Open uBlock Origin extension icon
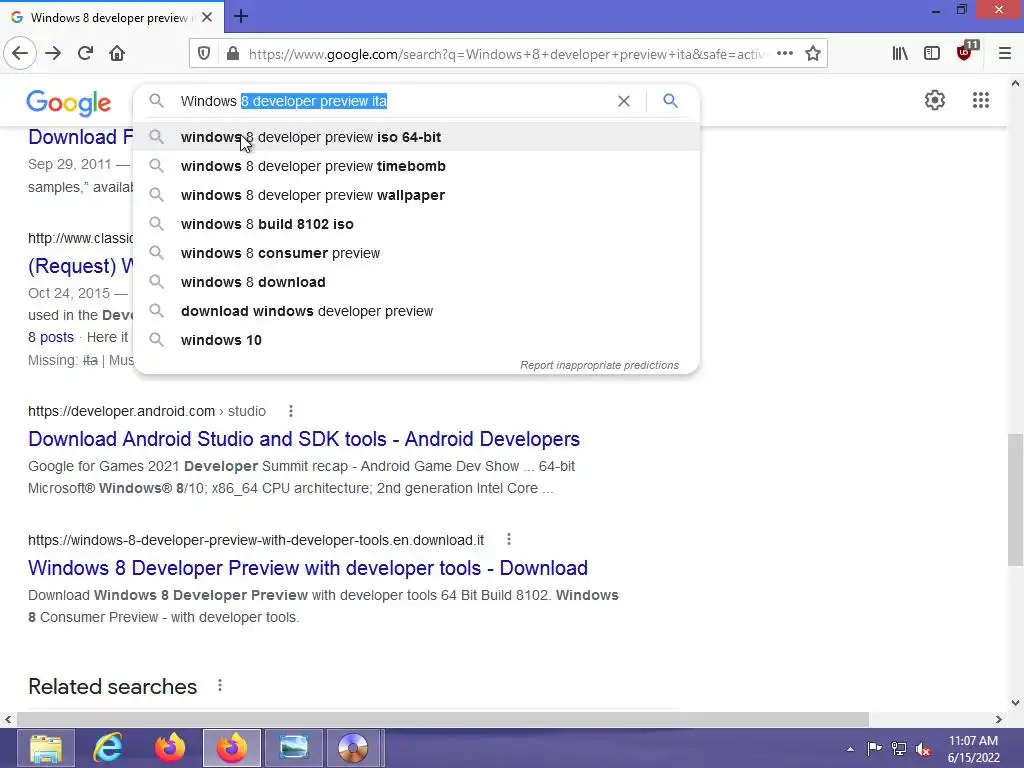The height and width of the screenshot is (768, 1024). click(966, 52)
